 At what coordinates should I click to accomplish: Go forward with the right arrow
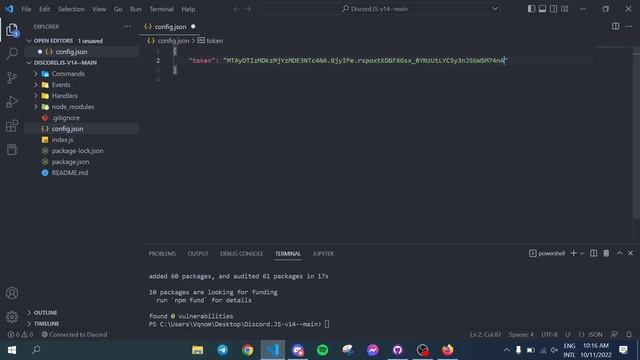[x=248, y=9]
